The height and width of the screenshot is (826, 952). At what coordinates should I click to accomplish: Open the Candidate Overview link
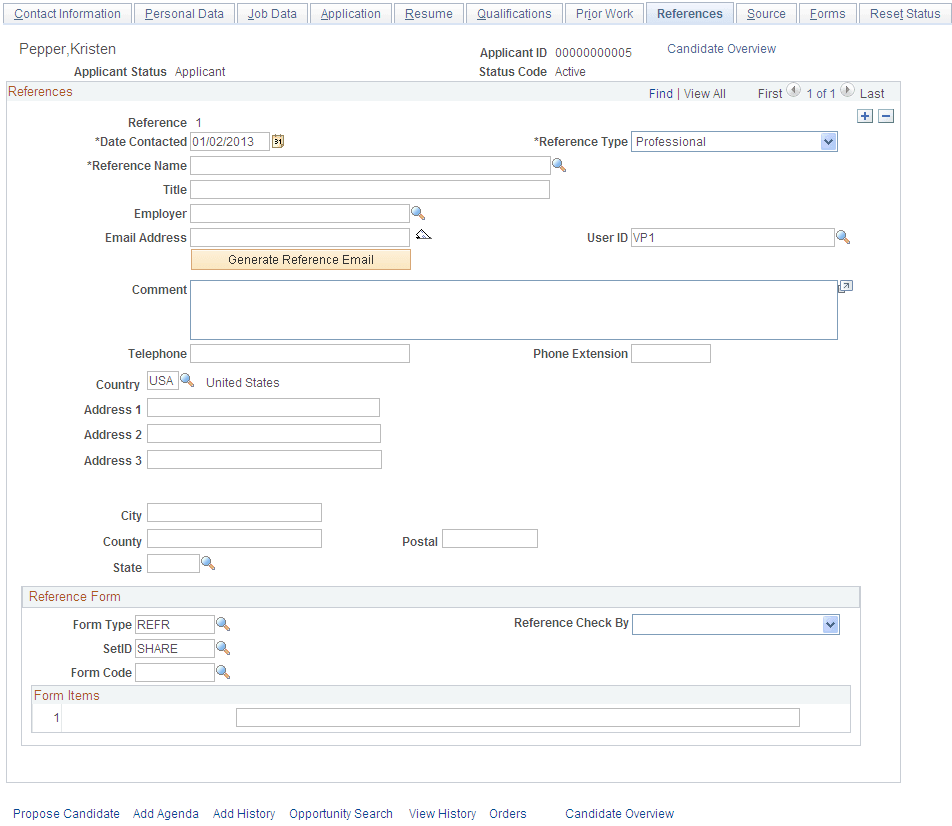(x=721, y=48)
